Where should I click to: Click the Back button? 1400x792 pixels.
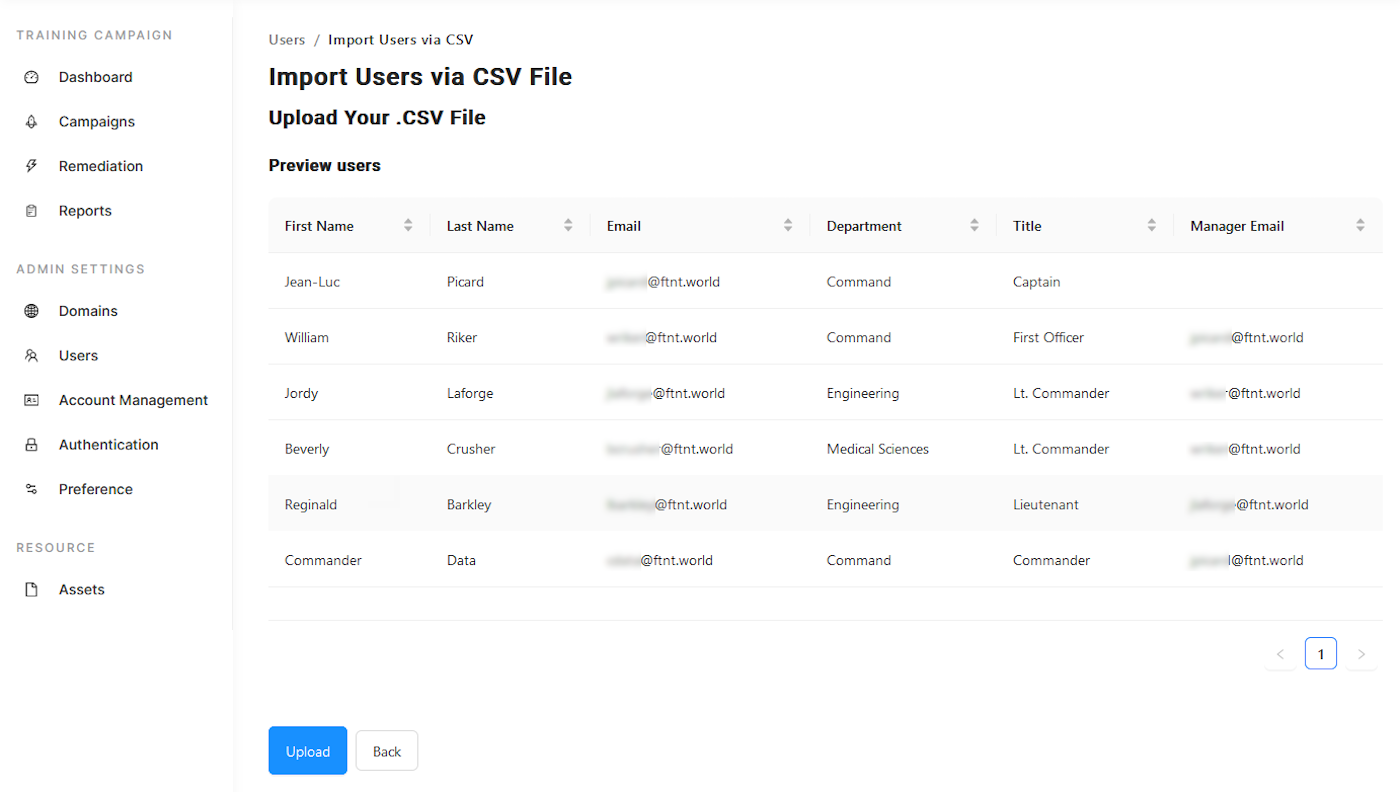click(387, 751)
